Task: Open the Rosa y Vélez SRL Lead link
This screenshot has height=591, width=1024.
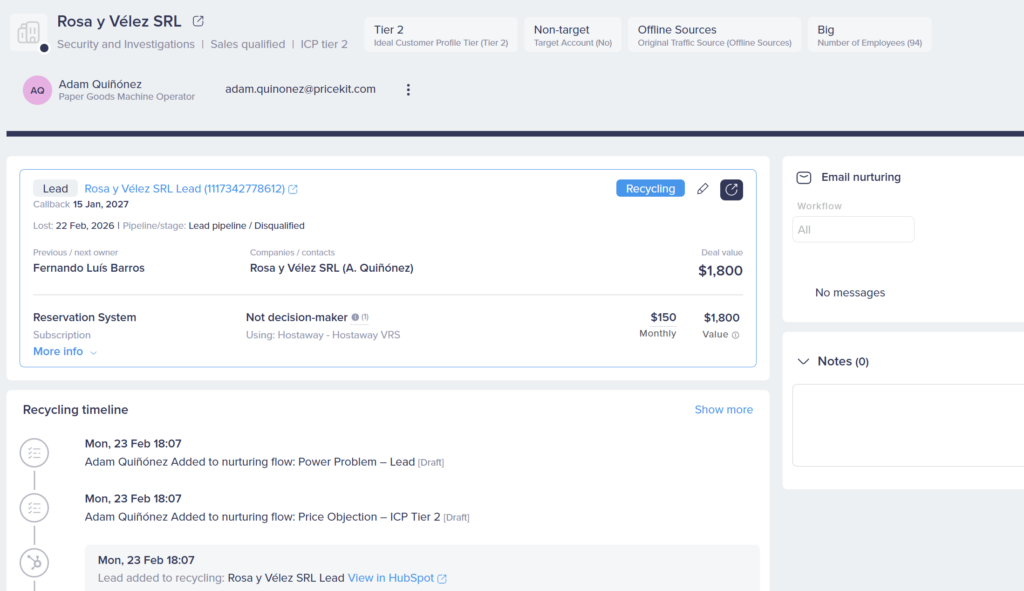Action: (184, 189)
